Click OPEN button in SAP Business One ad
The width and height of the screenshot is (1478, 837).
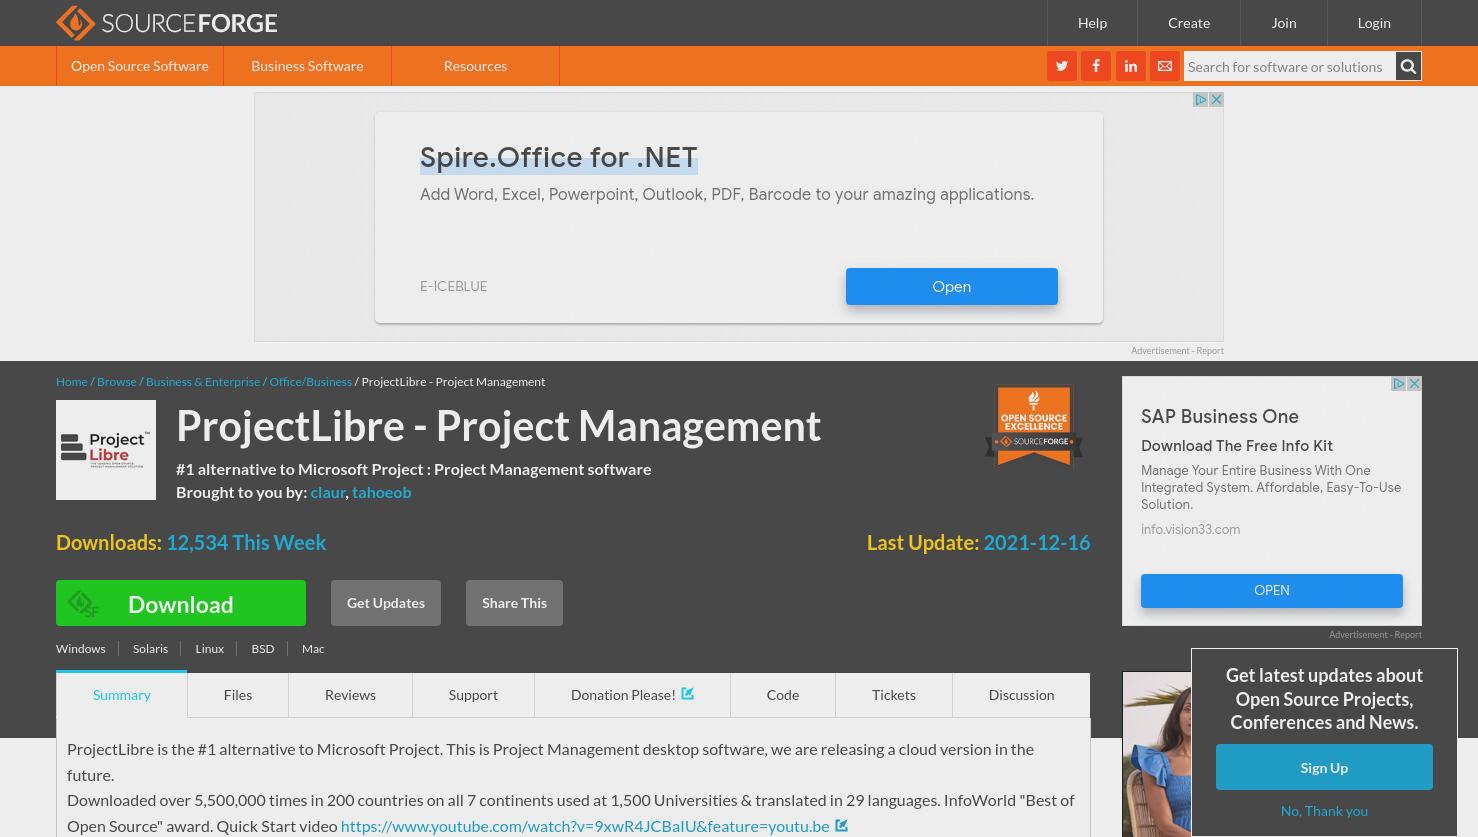click(1272, 590)
